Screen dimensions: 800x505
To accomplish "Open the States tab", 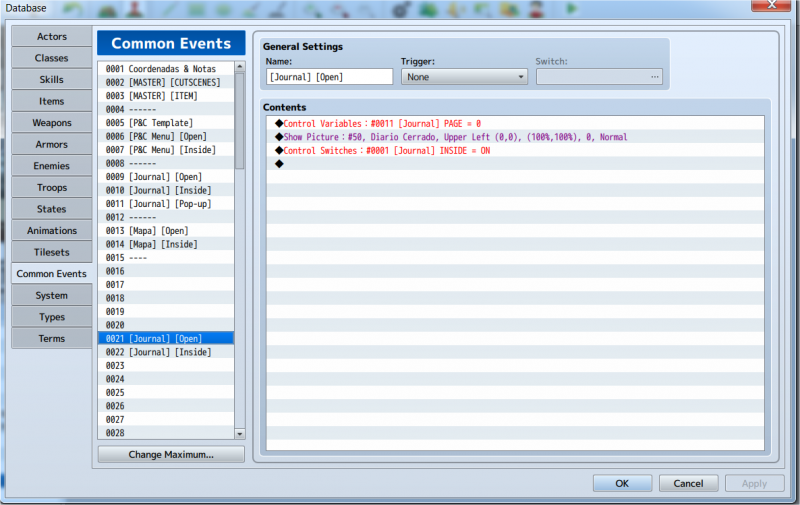I will coord(52,209).
